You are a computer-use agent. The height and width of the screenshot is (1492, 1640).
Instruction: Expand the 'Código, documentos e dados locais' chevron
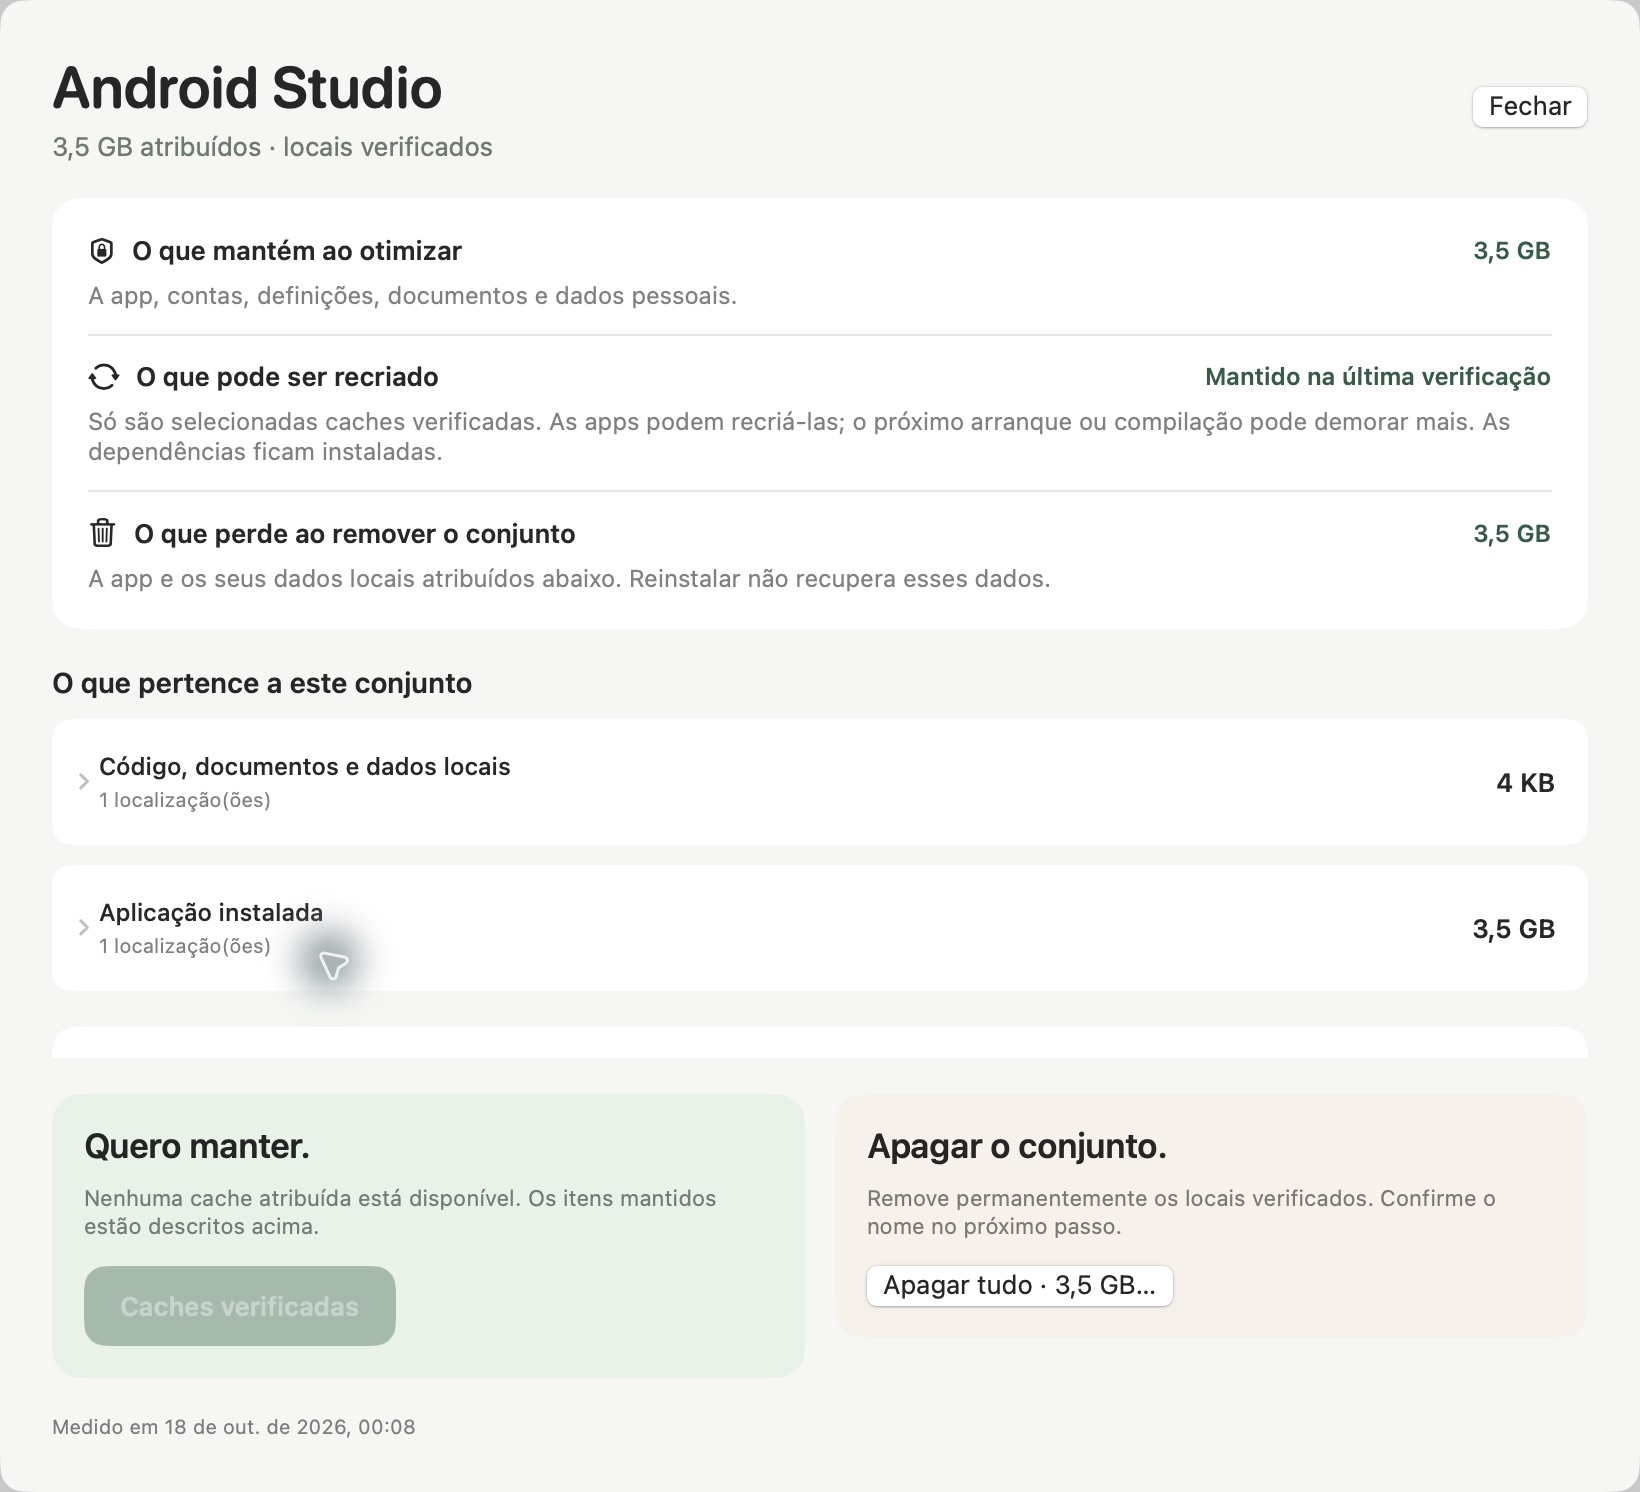84,782
